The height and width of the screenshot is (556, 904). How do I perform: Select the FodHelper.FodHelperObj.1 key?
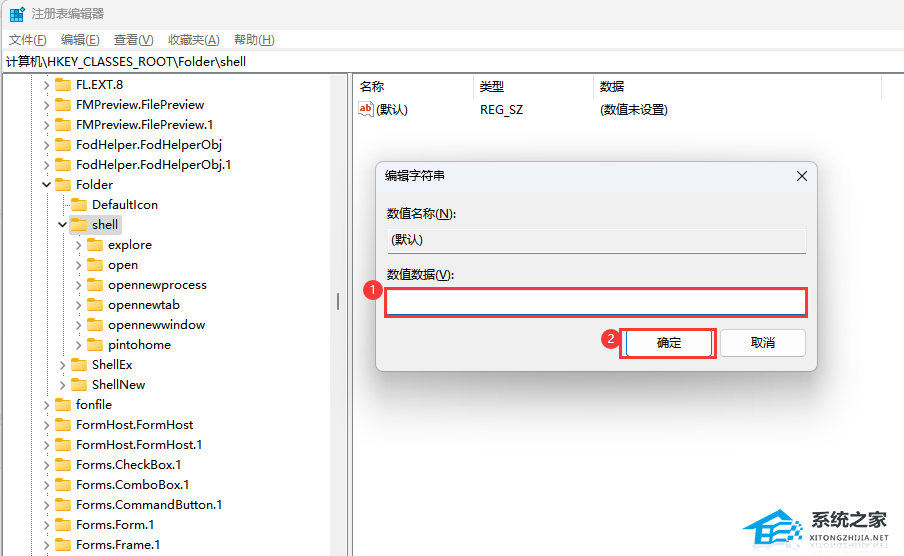(x=153, y=165)
